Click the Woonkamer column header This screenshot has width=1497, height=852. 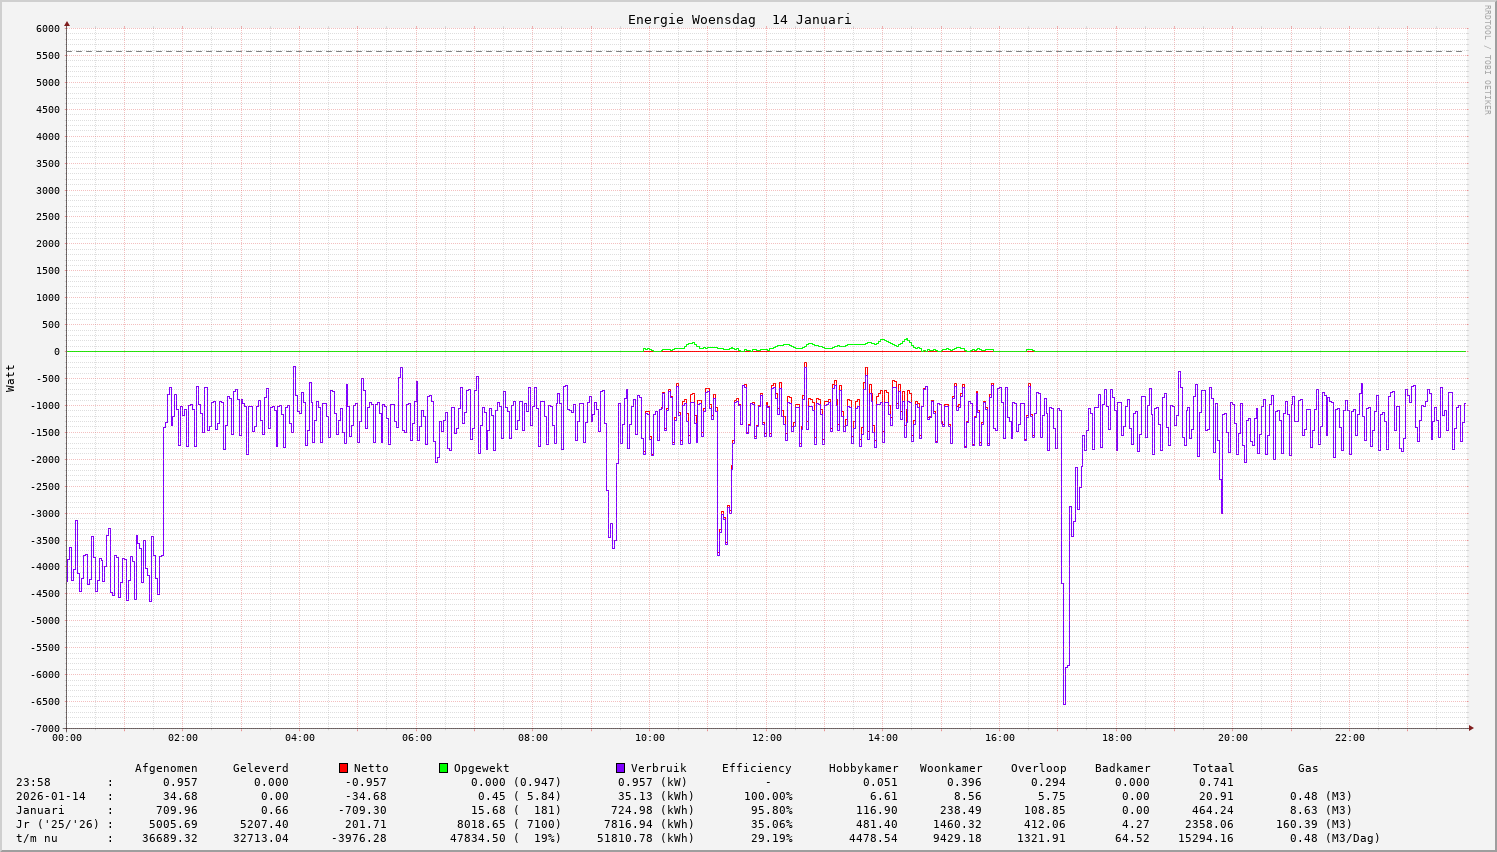(951, 768)
